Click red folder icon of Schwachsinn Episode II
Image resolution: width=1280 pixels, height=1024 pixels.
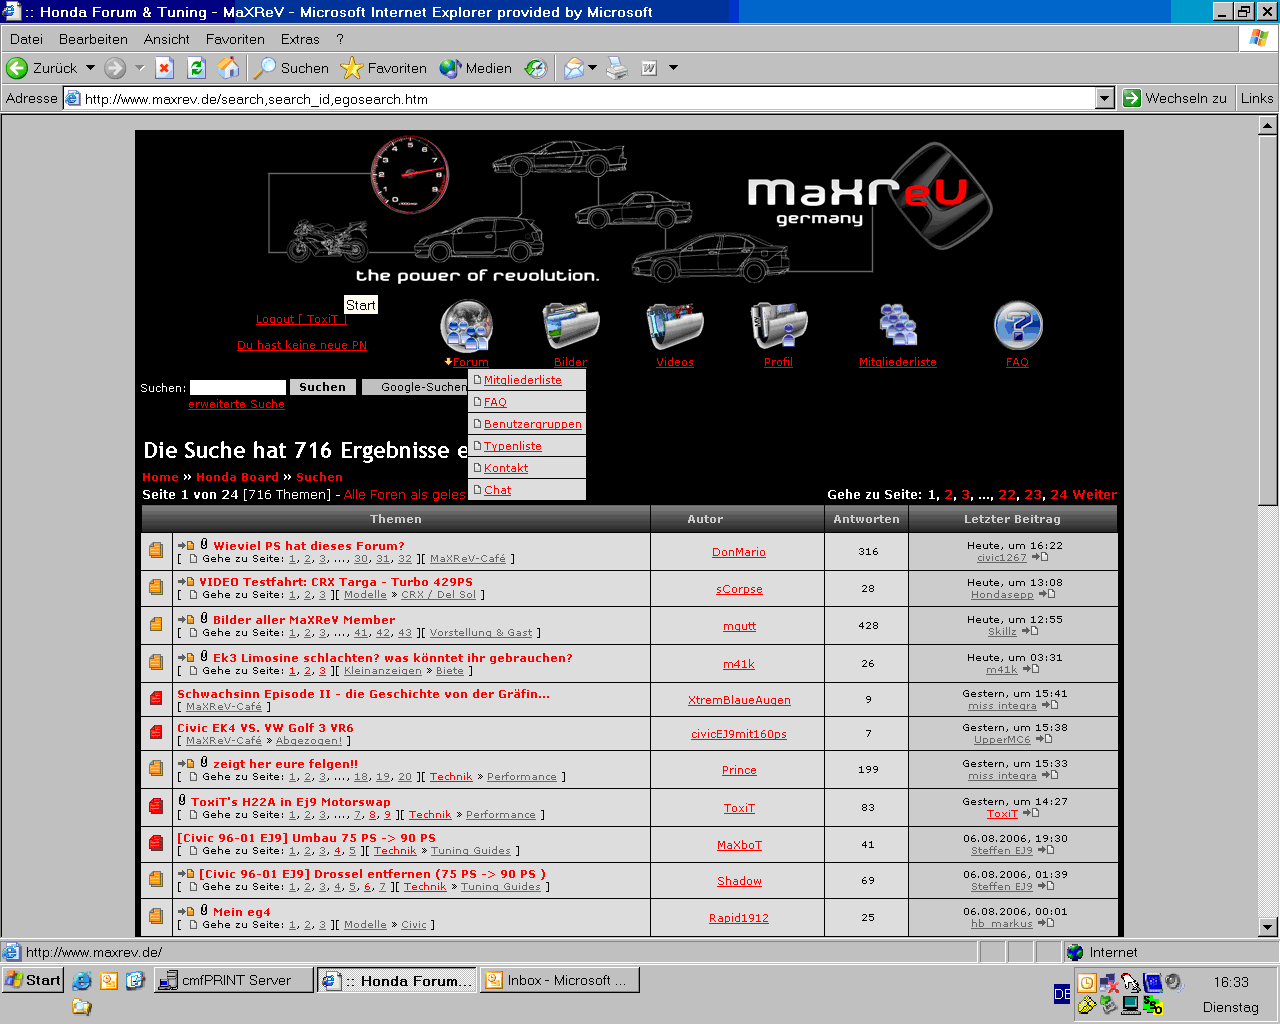coord(156,698)
